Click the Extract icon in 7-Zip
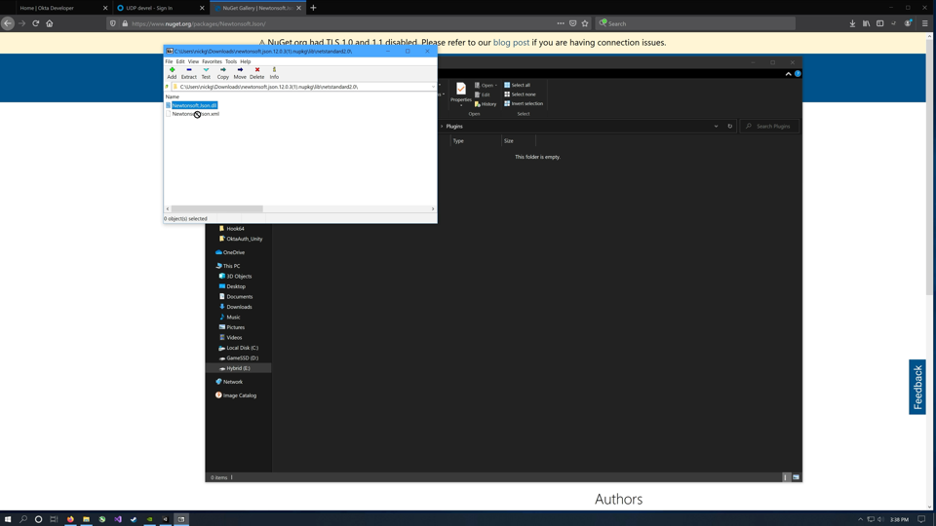The height and width of the screenshot is (526, 936). [189, 72]
